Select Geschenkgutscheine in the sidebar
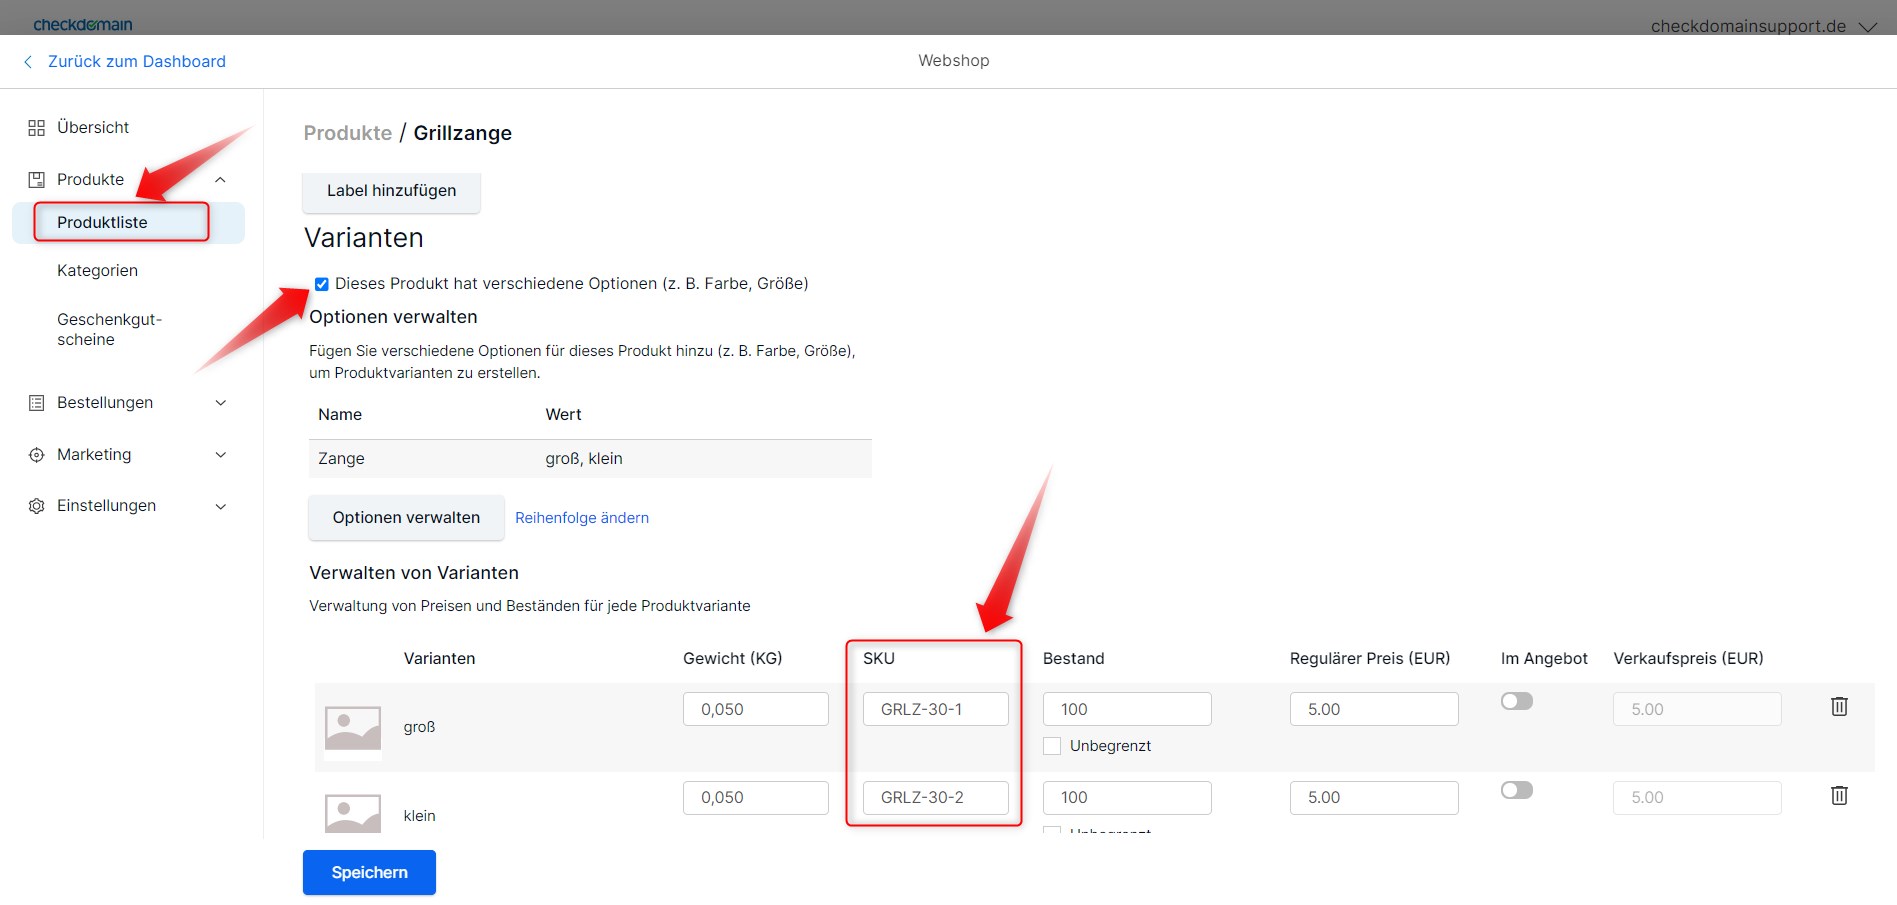1897x905 pixels. tap(109, 330)
